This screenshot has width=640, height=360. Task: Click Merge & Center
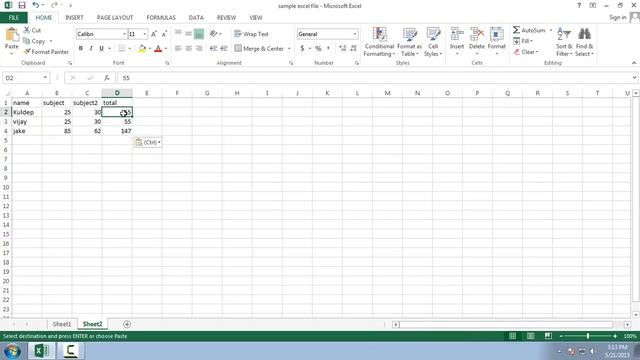point(259,49)
